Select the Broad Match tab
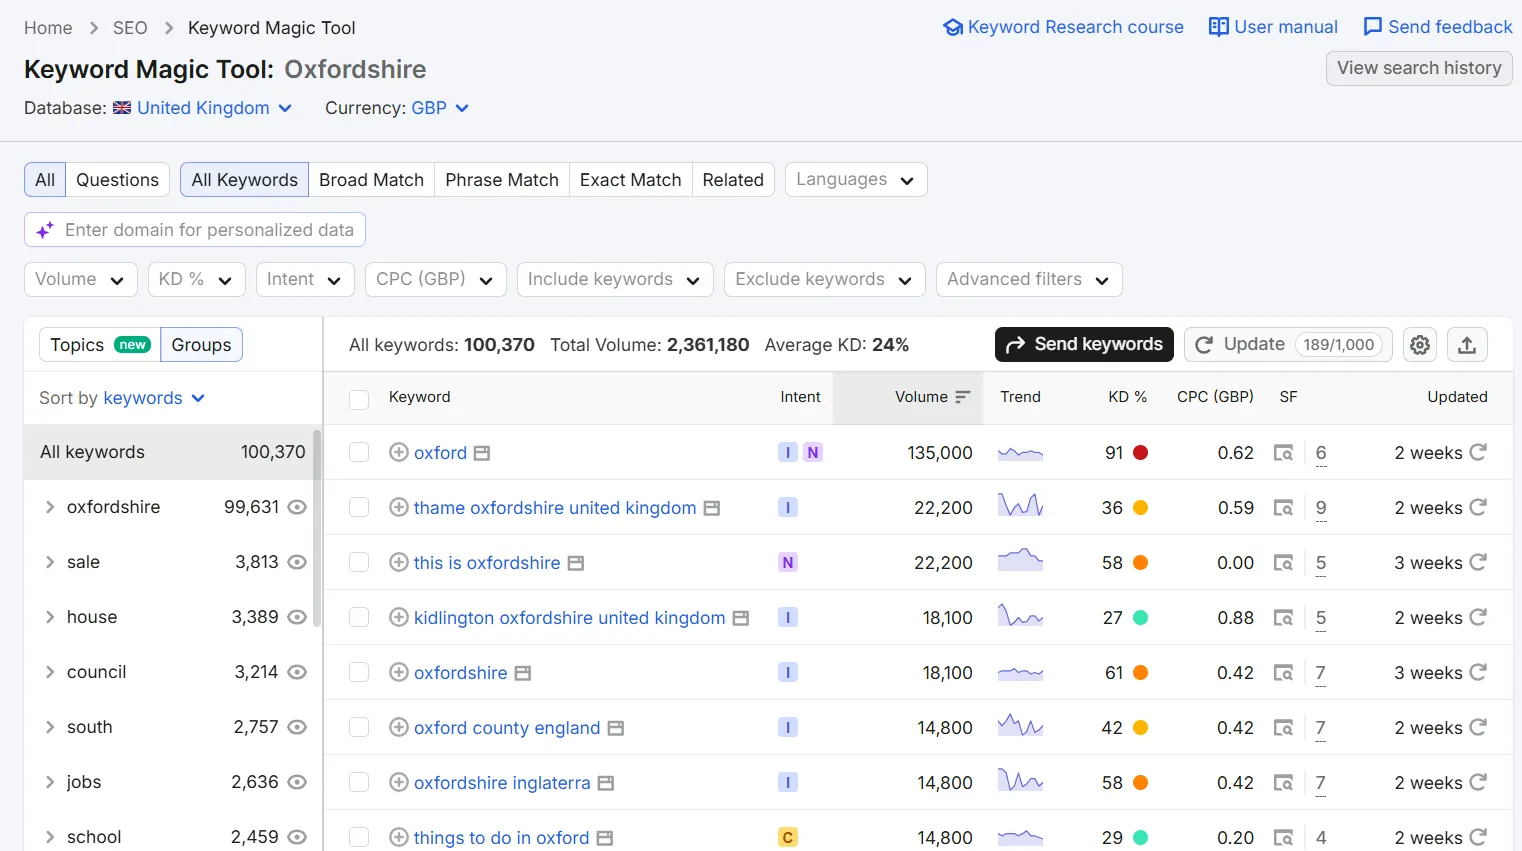The image size is (1522, 851). pos(371,179)
